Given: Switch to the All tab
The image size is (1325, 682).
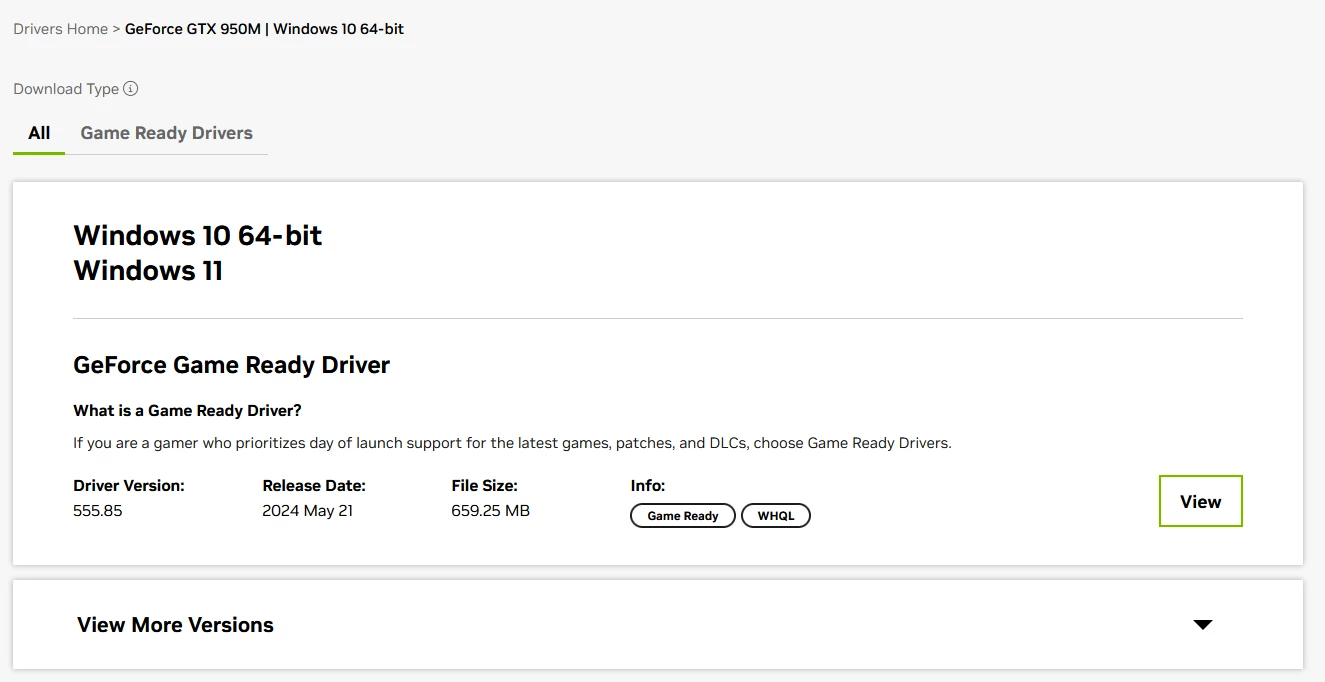Looking at the screenshot, I should tap(39, 133).
